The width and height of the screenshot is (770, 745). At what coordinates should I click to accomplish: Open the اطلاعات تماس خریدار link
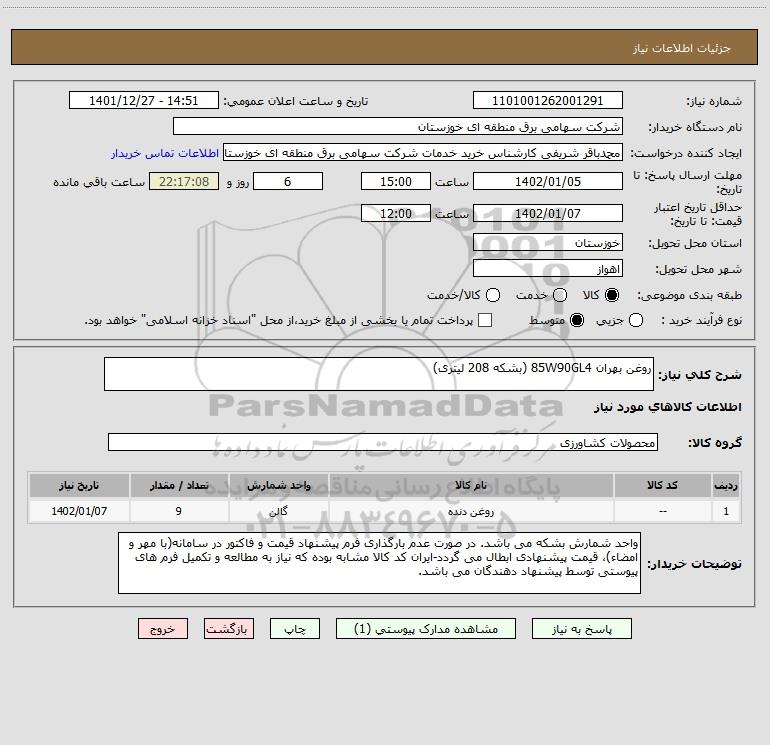165,153
